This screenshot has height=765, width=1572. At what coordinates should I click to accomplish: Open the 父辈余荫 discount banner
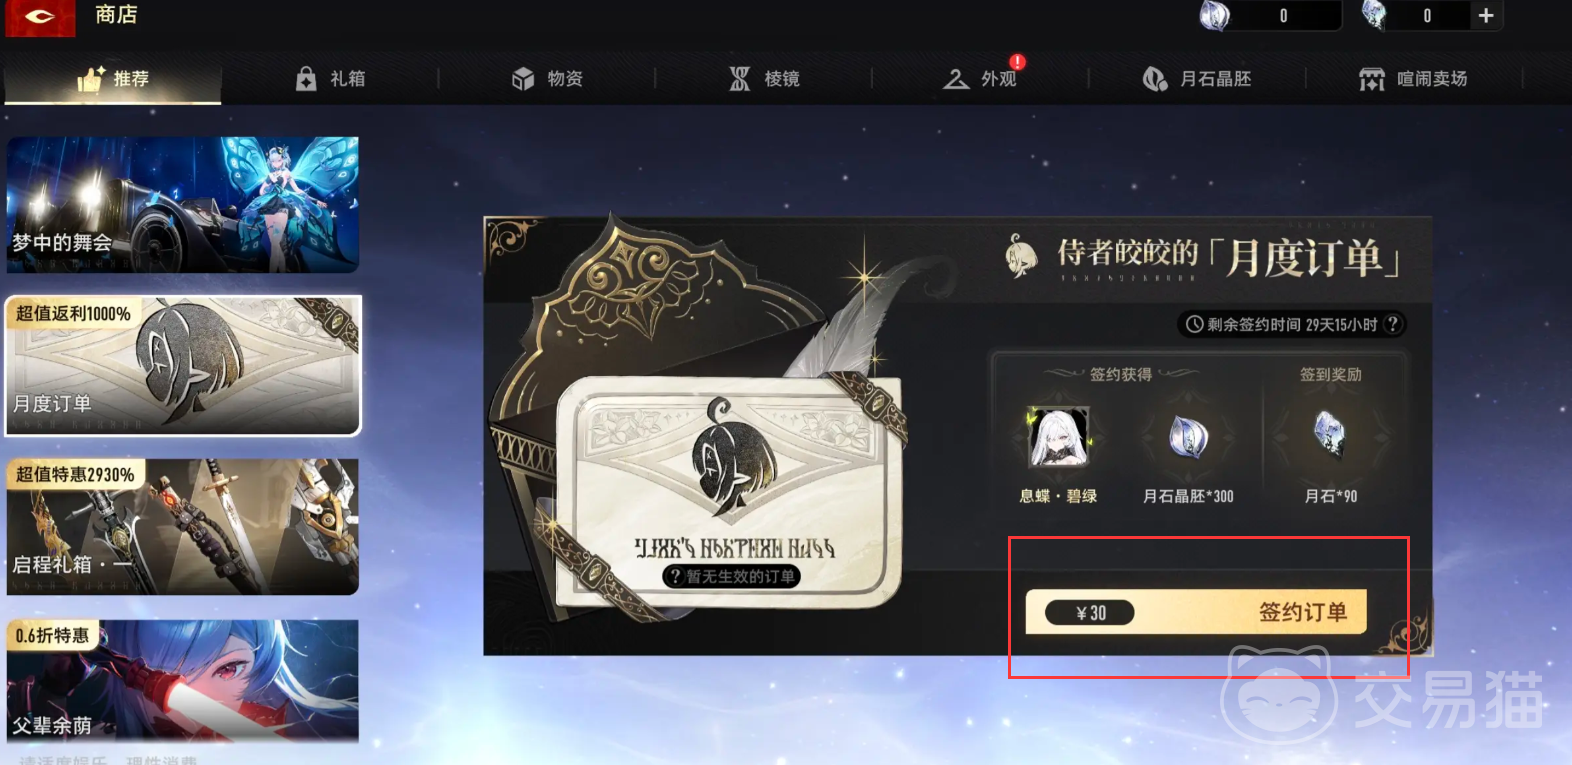pyautogui.click(x=183, y=681)
